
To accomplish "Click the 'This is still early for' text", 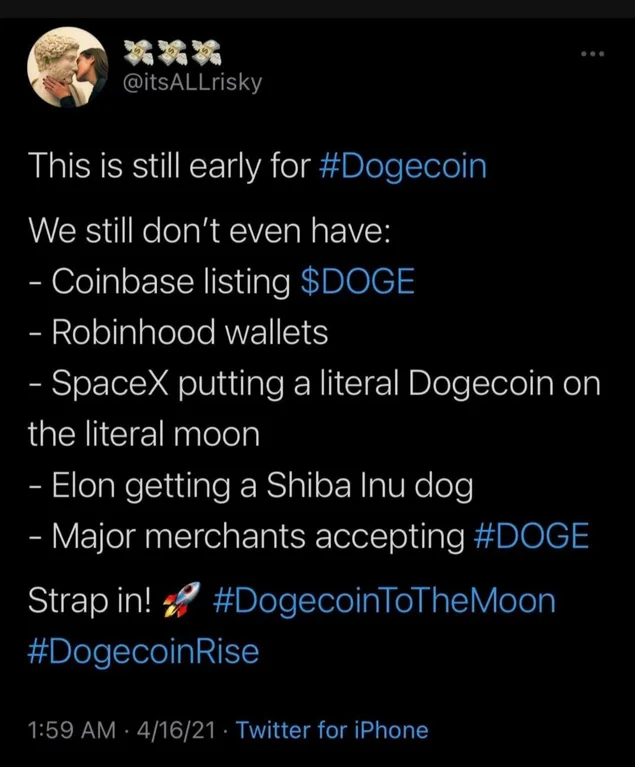I will (x=168, y=165).
